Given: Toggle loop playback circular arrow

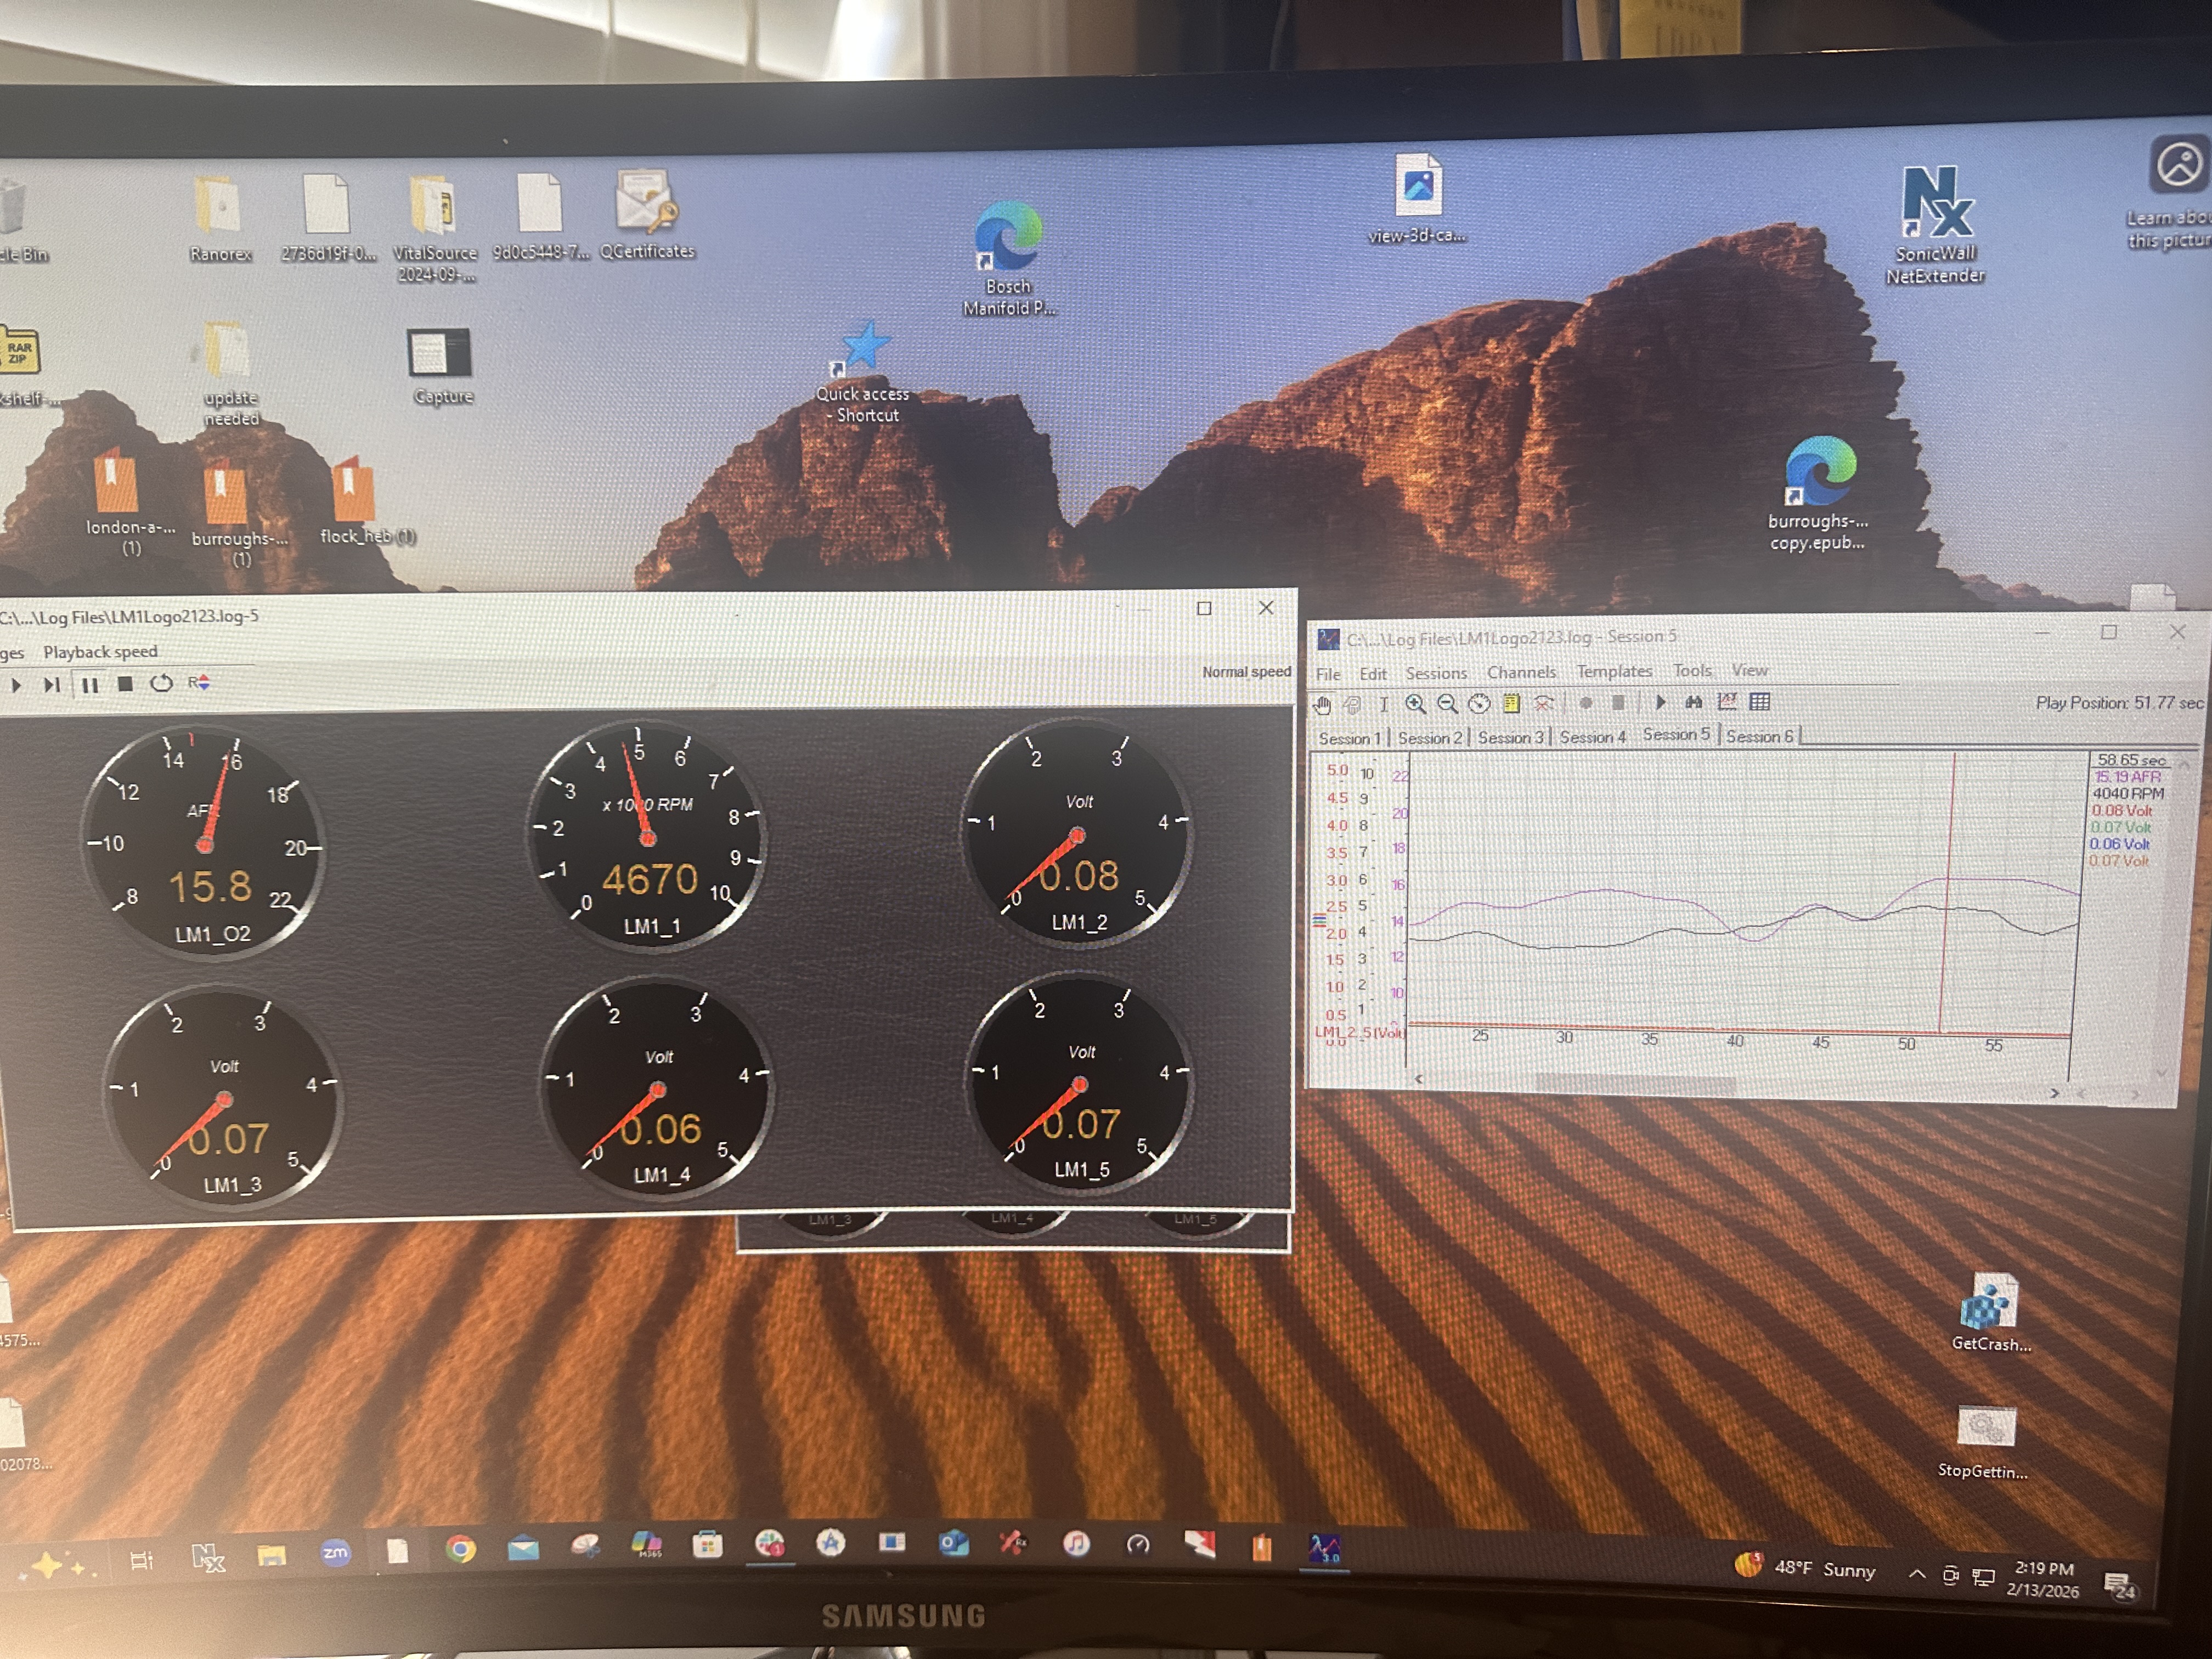Looking at the screenshot, I should click(x=161, y=683).
